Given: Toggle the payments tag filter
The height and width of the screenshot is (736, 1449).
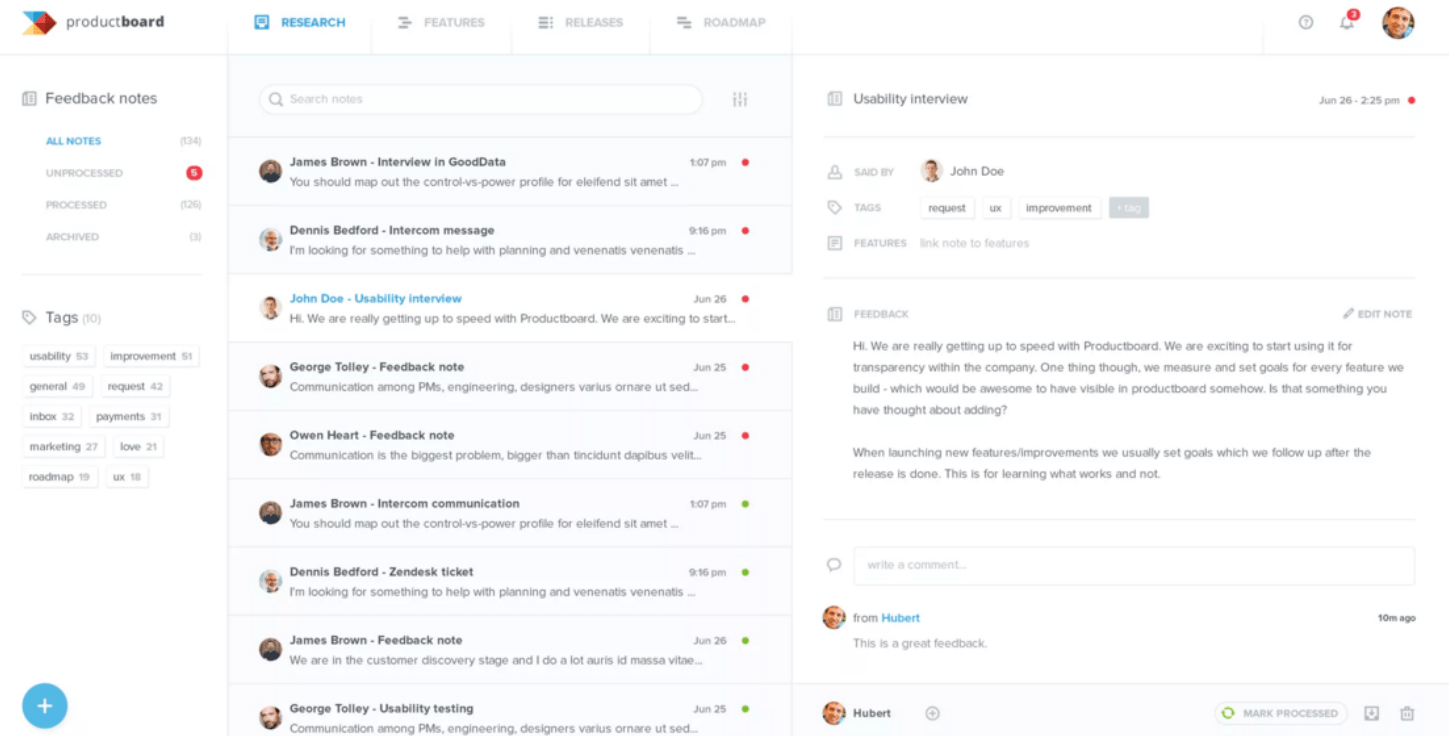Looking at the screenshot, I should 128,417.
